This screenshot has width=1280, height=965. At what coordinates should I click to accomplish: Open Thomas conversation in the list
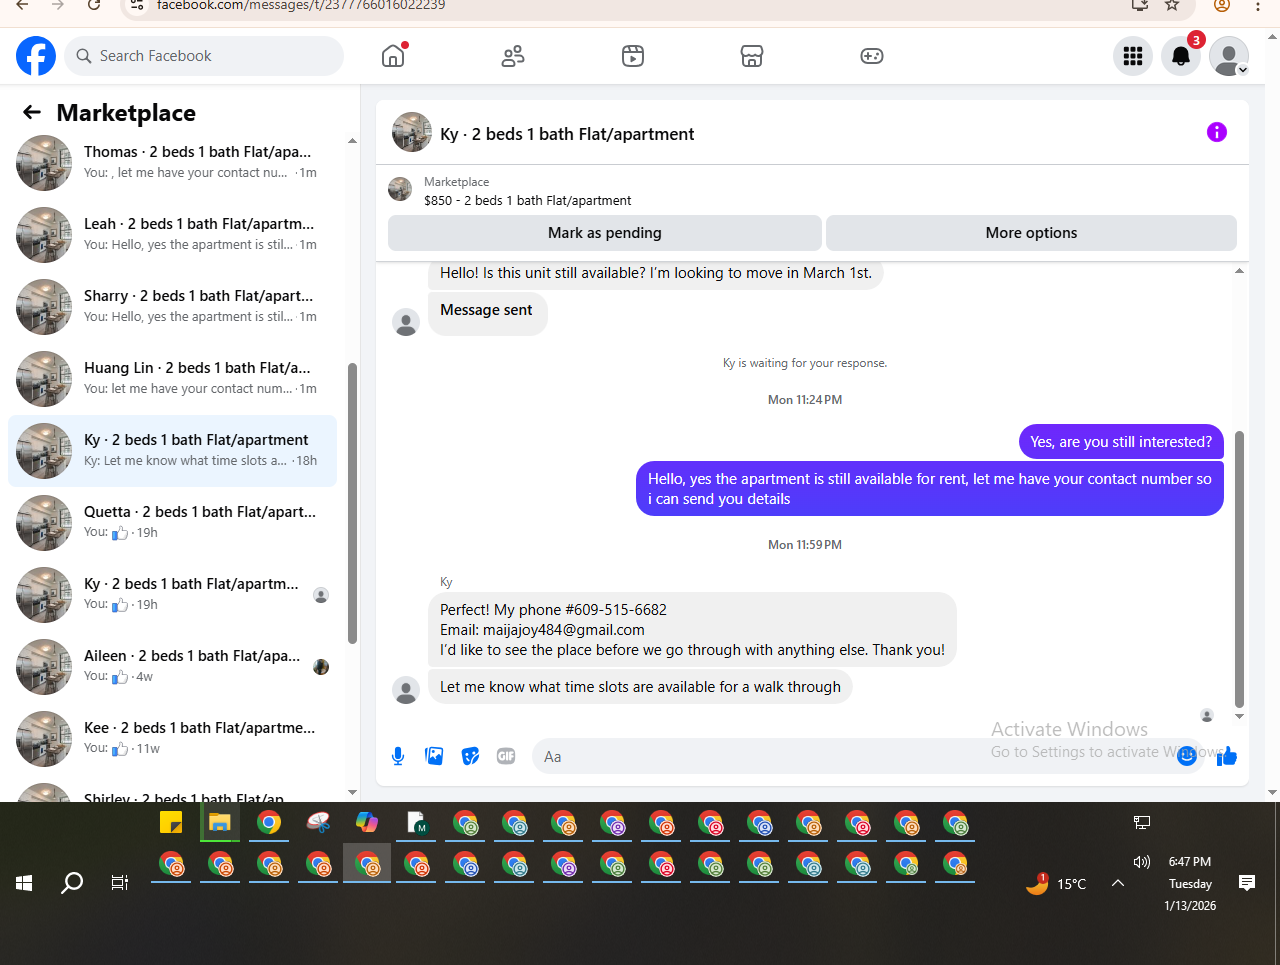tap(172, 163)
